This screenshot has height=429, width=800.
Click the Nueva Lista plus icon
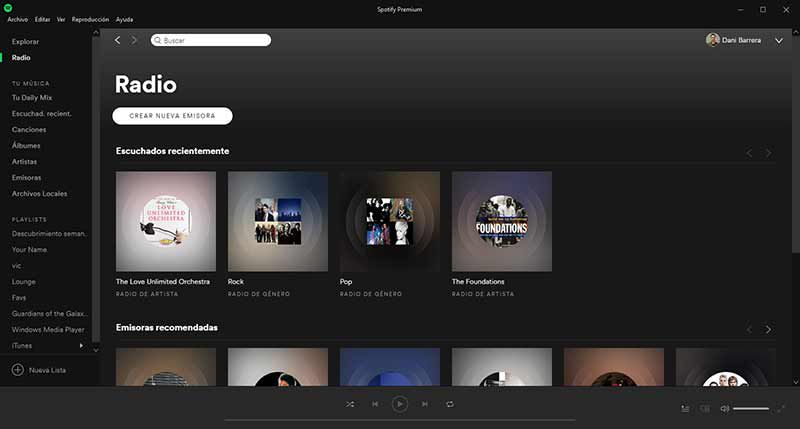pos(17,370)
